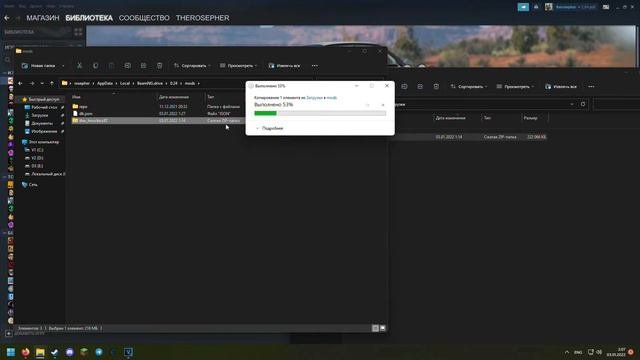The image size is (640, 360).
Task: Click the Copy icon in mods window toolbar
Action: (96, 66)
